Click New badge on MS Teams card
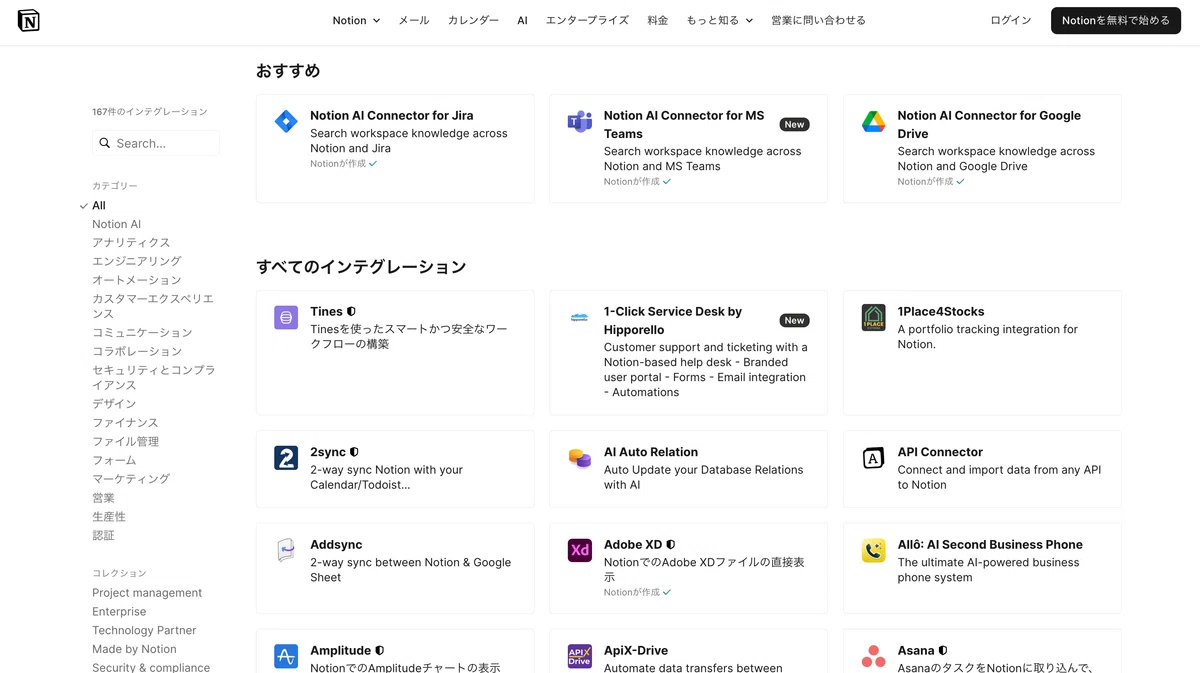 (795, 125)
